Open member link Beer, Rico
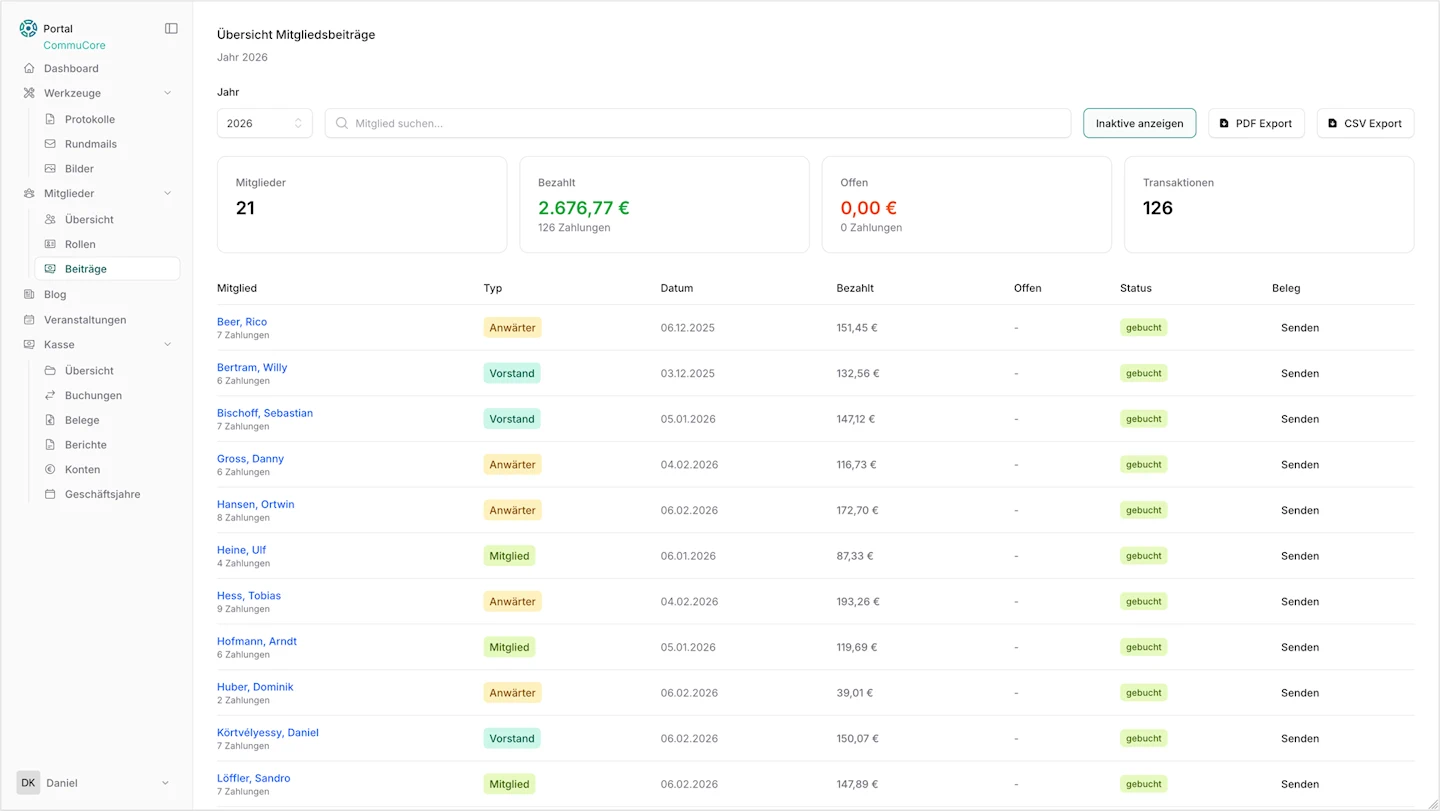Screen dimensions: 1440x811 coord(242,322)
